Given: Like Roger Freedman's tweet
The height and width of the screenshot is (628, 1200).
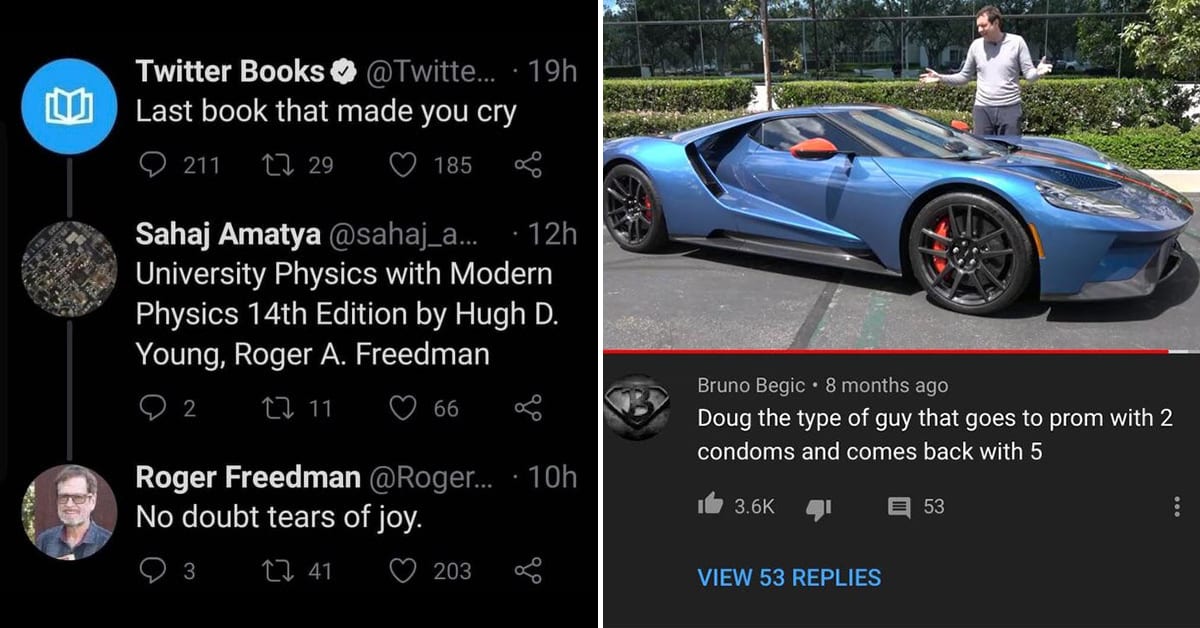Looking at the screenshot, I should tap(402, 570).
